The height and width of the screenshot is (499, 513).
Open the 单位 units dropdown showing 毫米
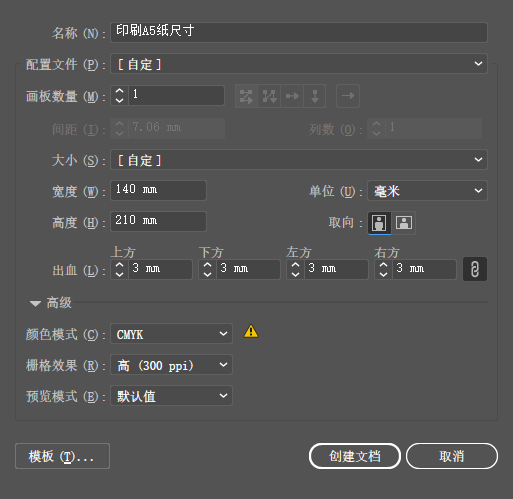pyautogui.click(x=427, y=191)
